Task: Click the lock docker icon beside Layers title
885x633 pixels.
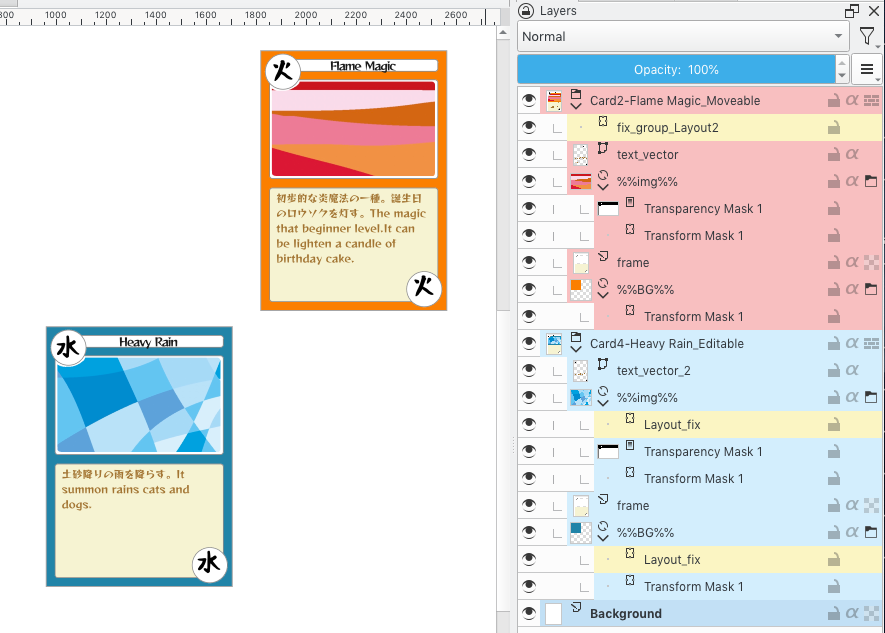Action: [x=526, y=10]
